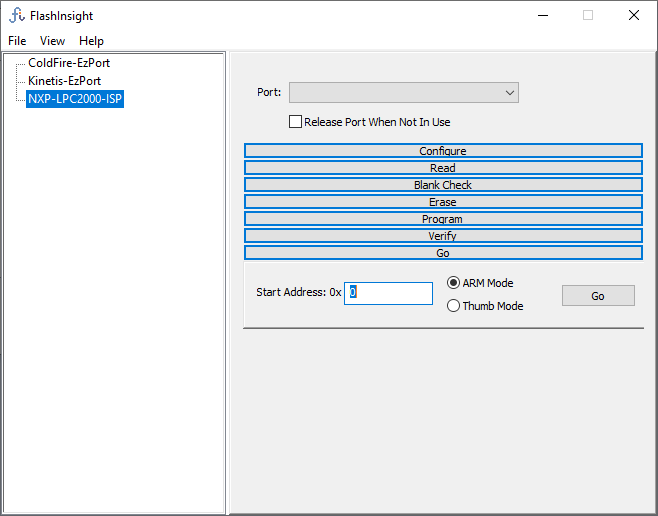Click the Start Address input field
Screen dimensions: 658x516
[388, 293]
